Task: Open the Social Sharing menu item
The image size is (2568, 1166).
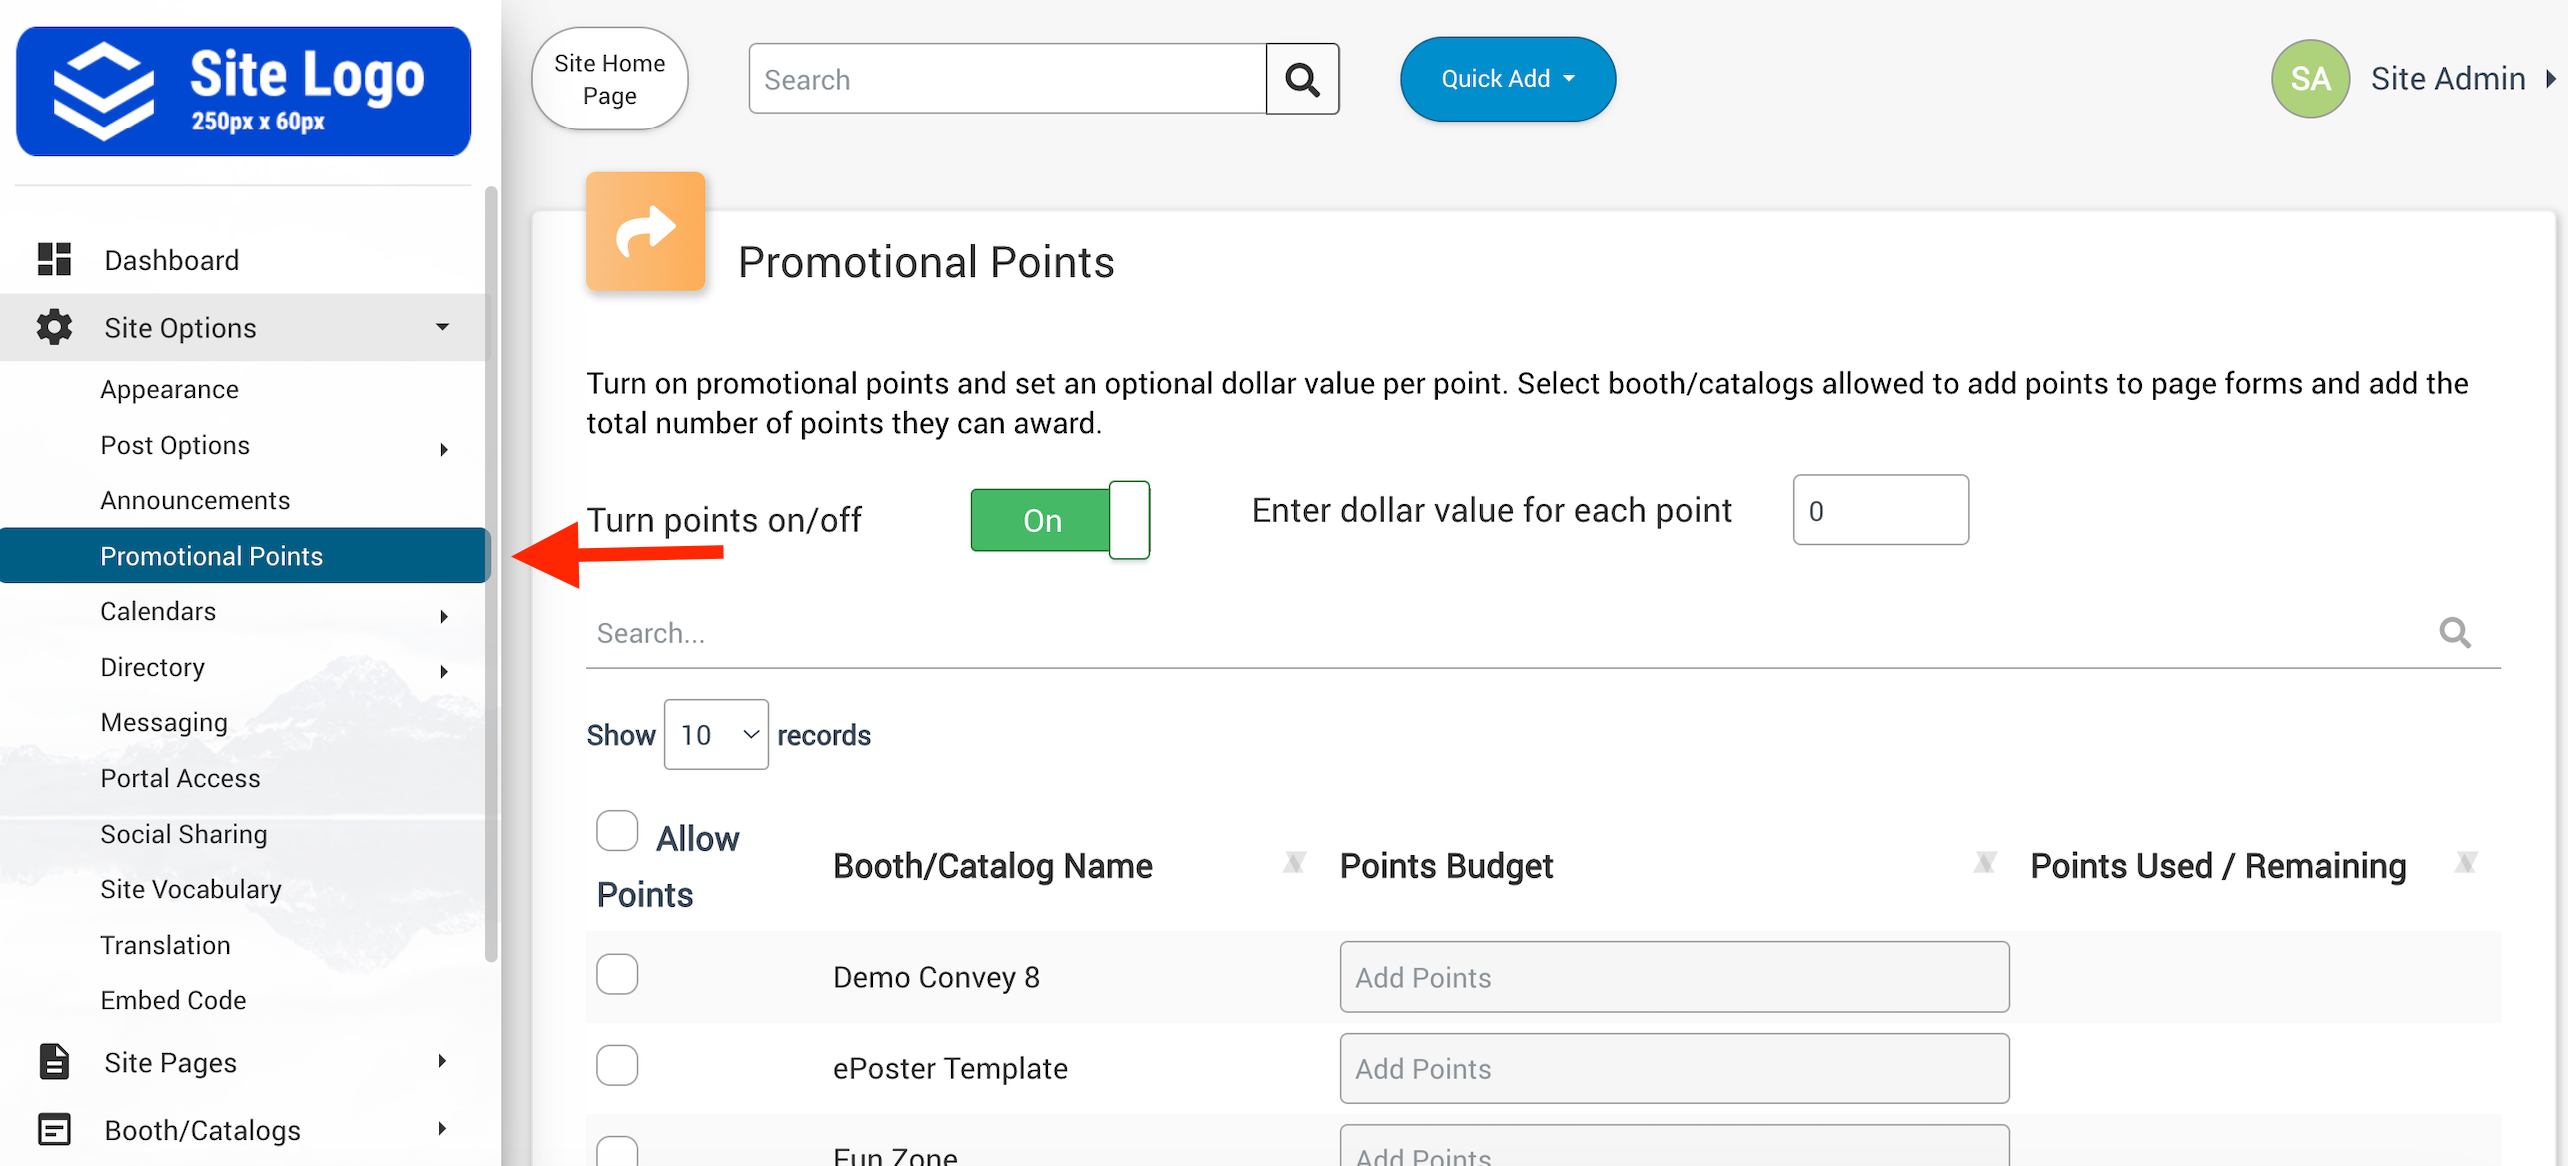Action: [x=184, y=834]
